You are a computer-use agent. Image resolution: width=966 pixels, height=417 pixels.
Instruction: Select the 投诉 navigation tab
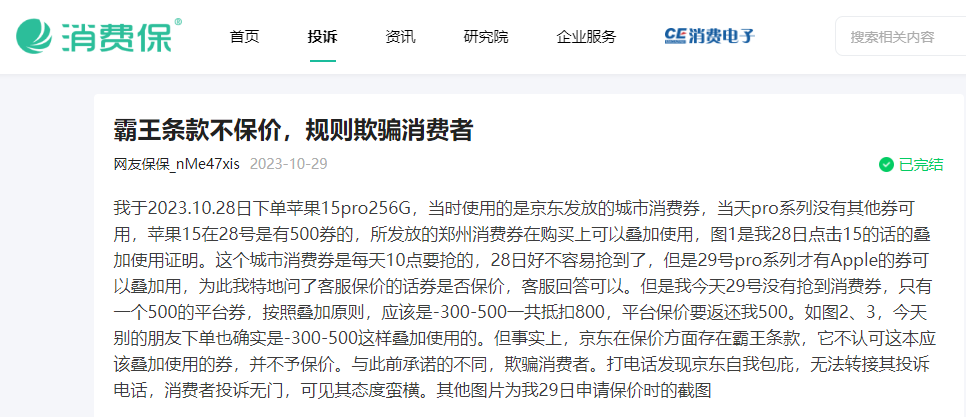pyautogui.click(x=323, y=36)
